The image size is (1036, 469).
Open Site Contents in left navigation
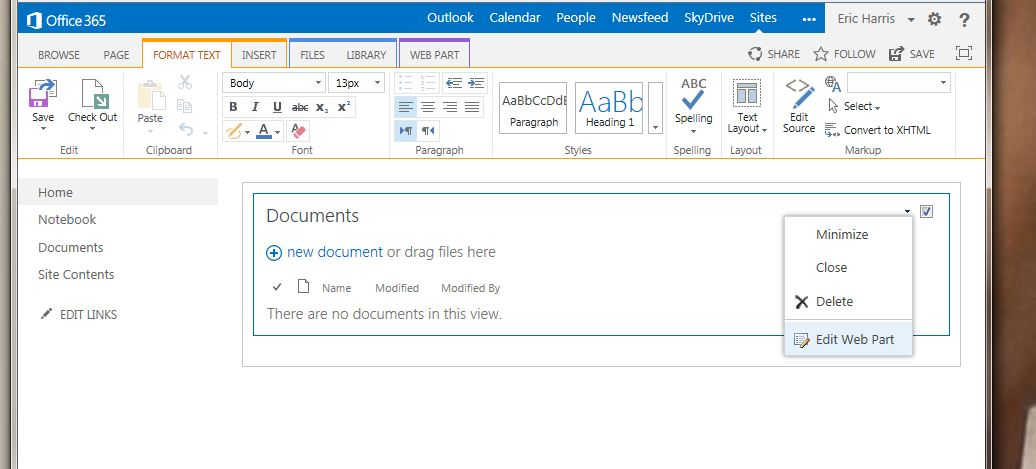coord(76,274)
